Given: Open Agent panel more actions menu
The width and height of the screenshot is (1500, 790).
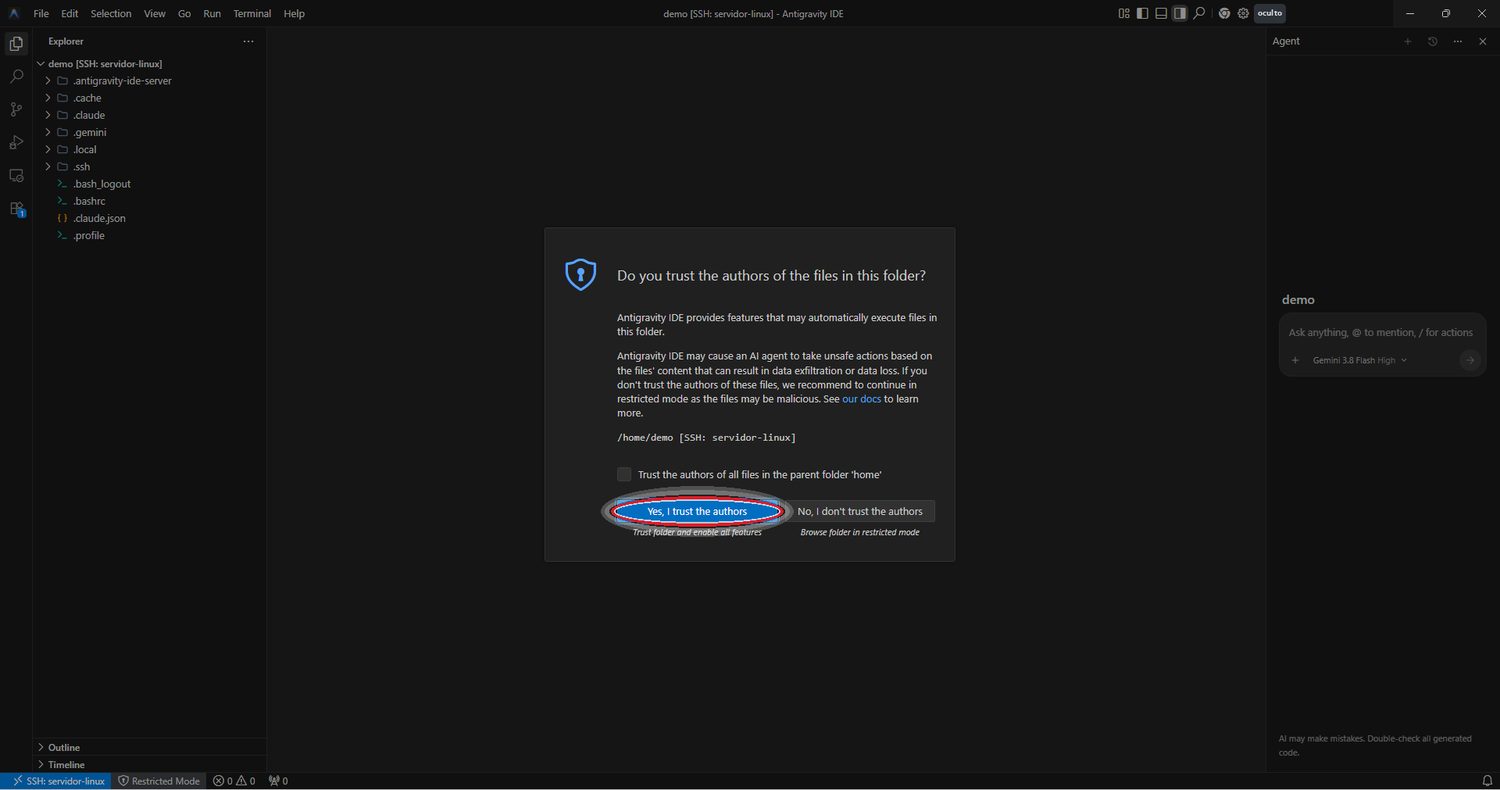Looking at the screenshot, I should [x=1458, y=41].
